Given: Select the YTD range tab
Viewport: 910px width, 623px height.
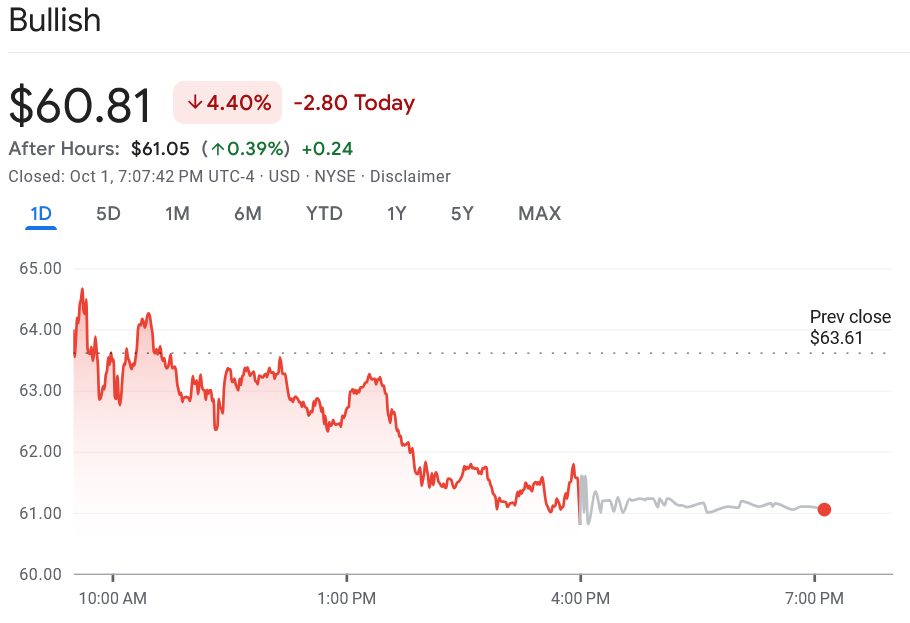Looking at the screenshot, I should pyautogui.click(x=324, y=213).
